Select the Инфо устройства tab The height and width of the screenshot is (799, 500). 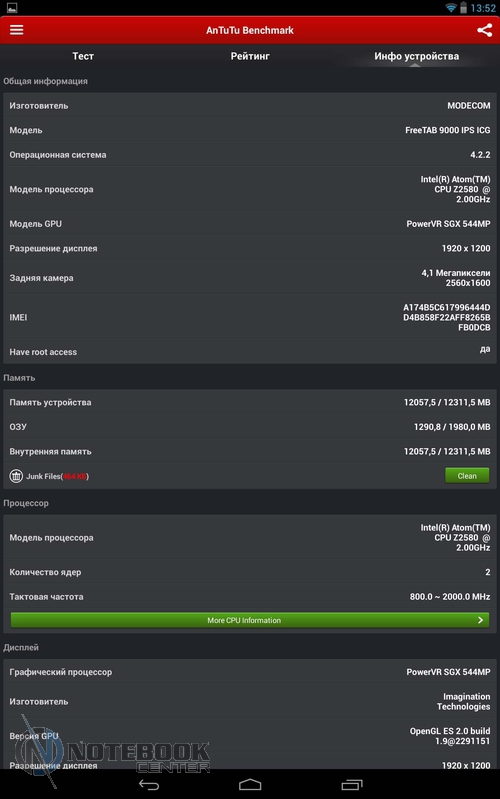pos(416,56)
